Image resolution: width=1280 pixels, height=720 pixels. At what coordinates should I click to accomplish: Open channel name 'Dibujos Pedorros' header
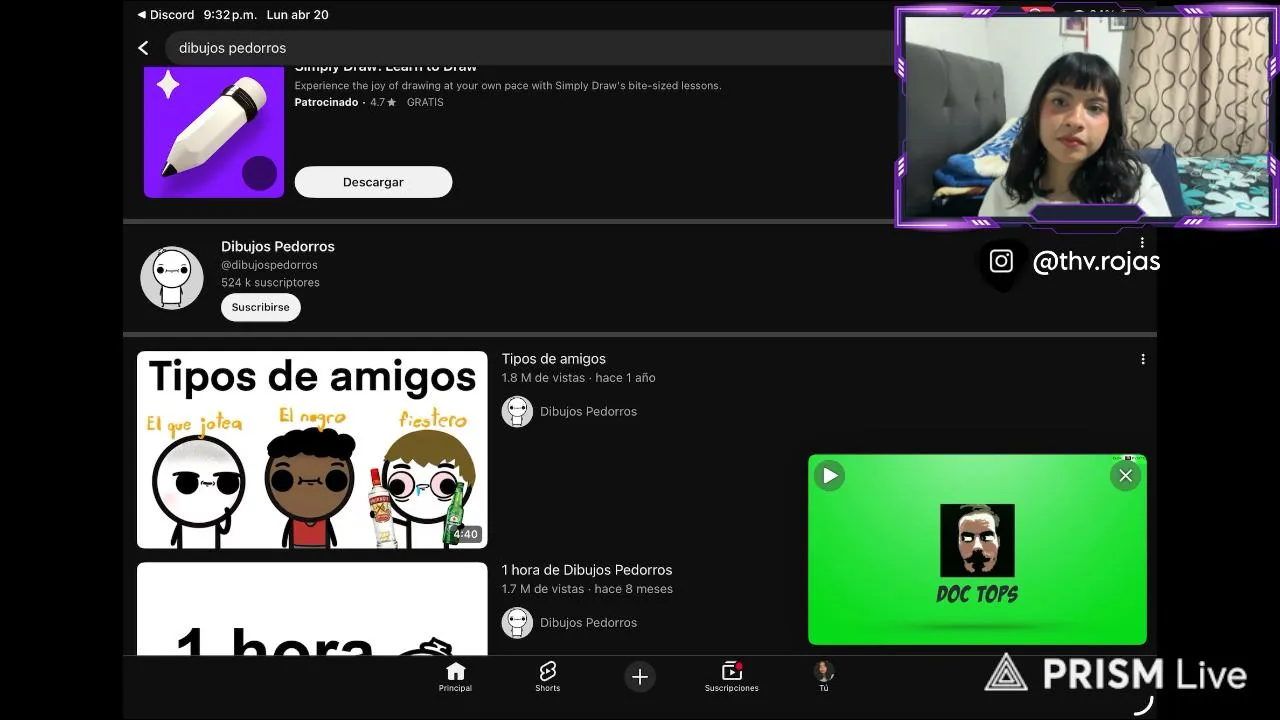click(x=278, y=246)
